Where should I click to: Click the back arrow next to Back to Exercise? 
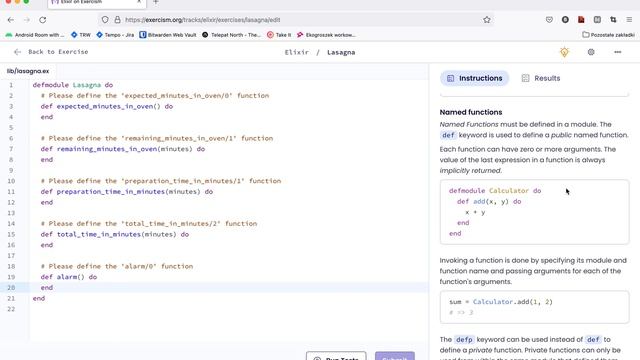17,52
